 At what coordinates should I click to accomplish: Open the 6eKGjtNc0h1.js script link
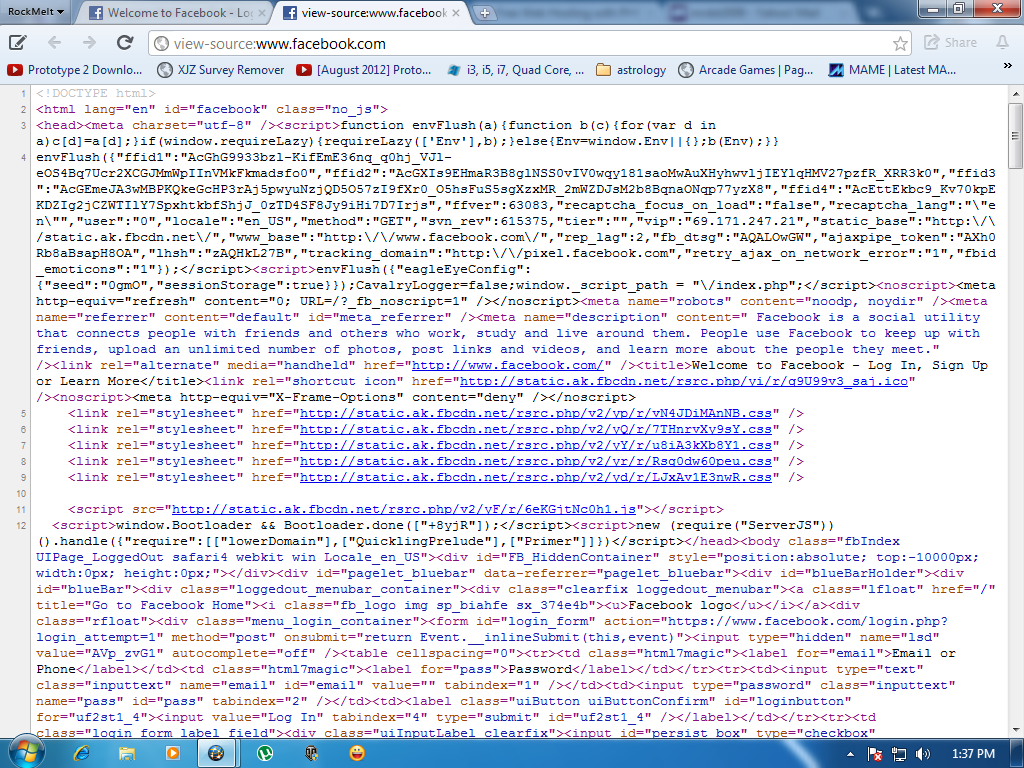404,509
